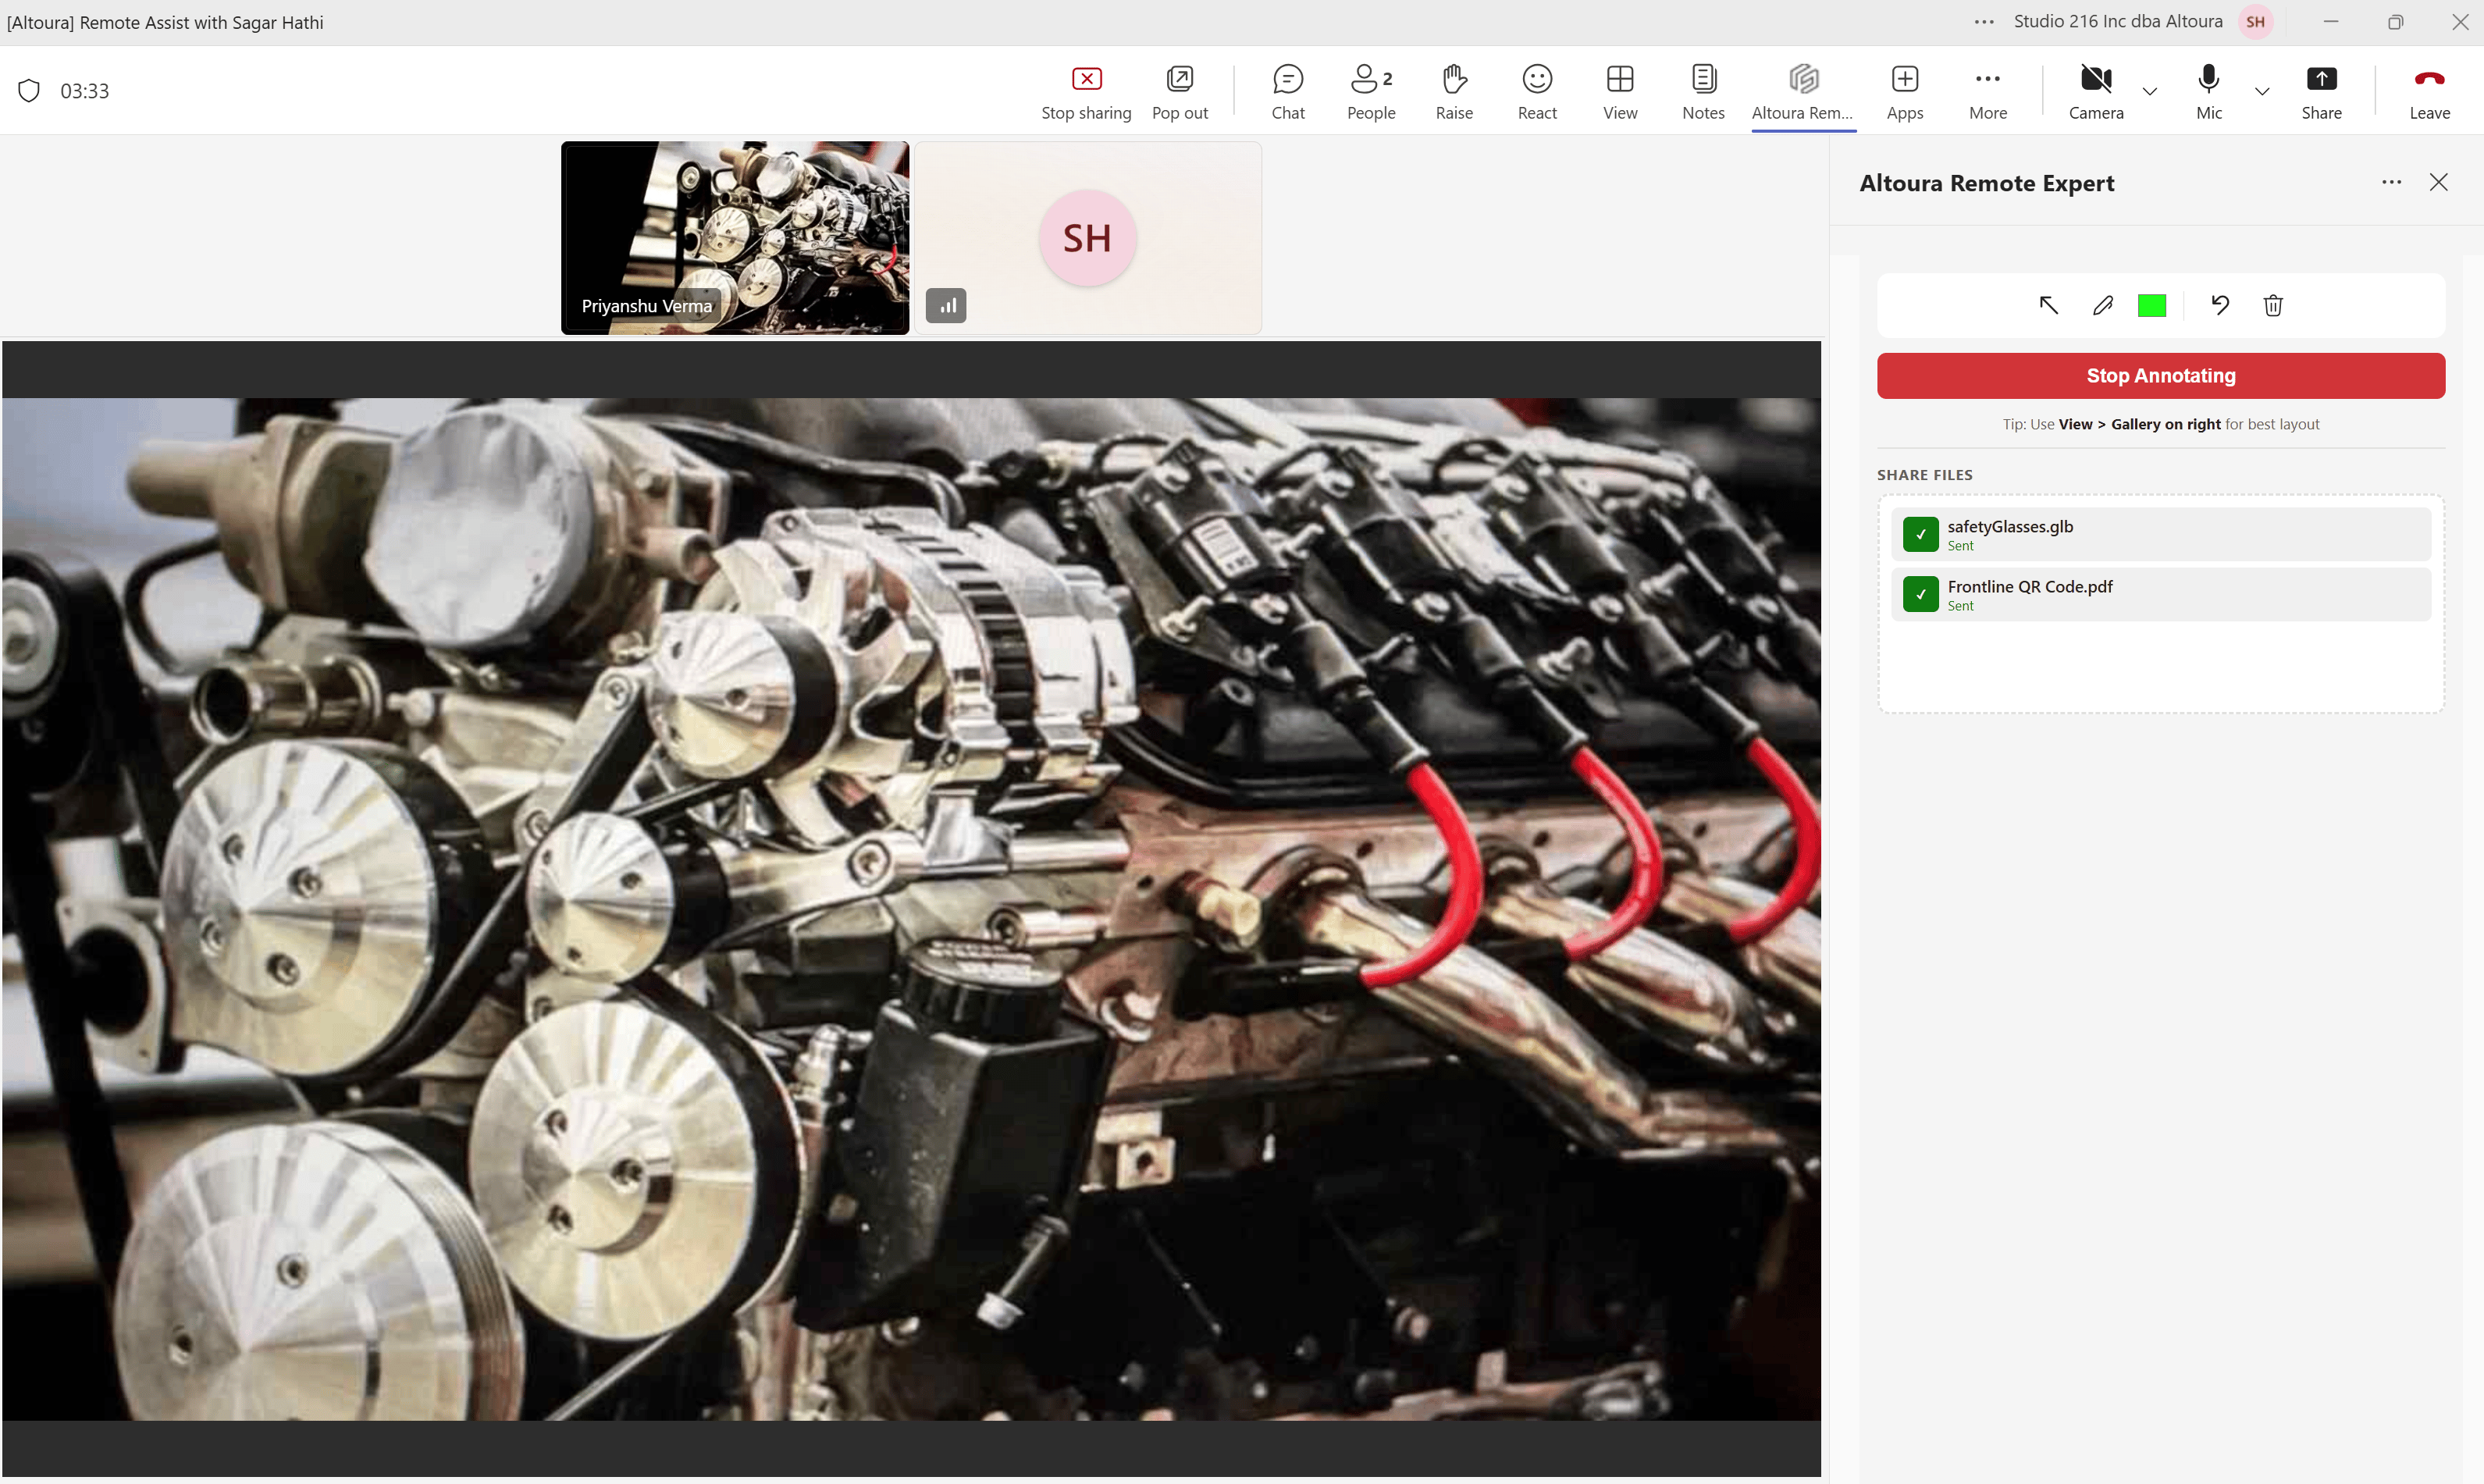Select the pen drawing tool
2484x1484 pixels.
pos(2102,305)
